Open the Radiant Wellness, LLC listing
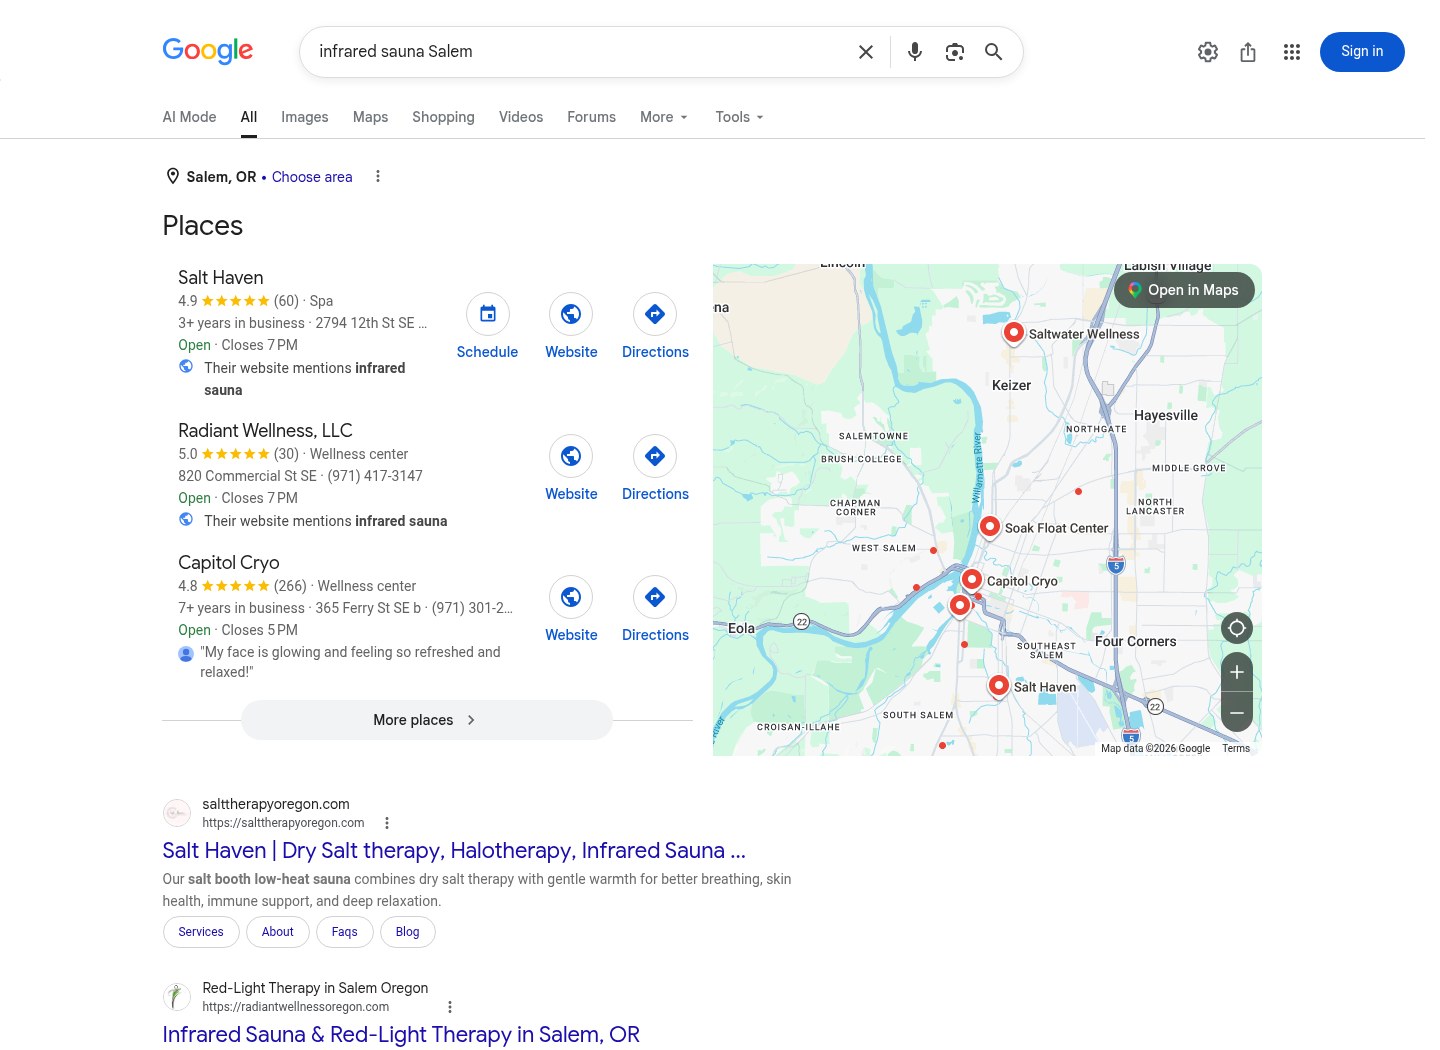This screenshot has height=1050, width=1440. [265, 431]
